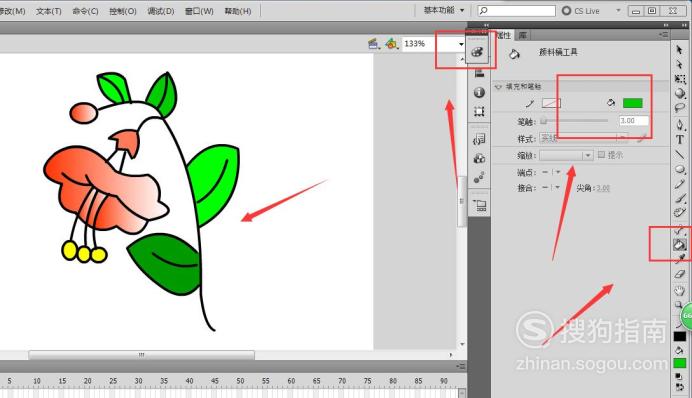Select the Eyedropper tool
The width and height of the screenshot is (692, 398).
pos(680,259)
